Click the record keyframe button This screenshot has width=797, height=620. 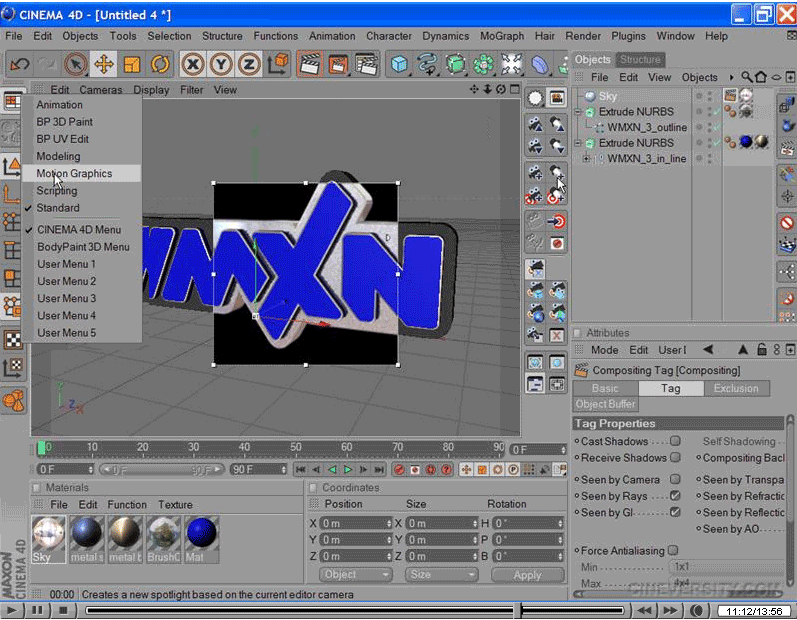click(x=399, y=470)
